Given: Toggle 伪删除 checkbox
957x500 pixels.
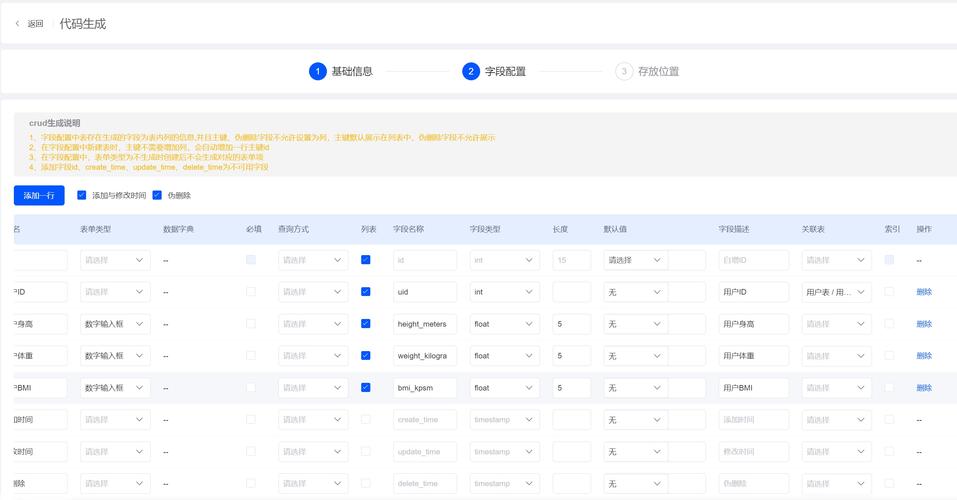Looking at the screenshot, I should tap(157, 195).
